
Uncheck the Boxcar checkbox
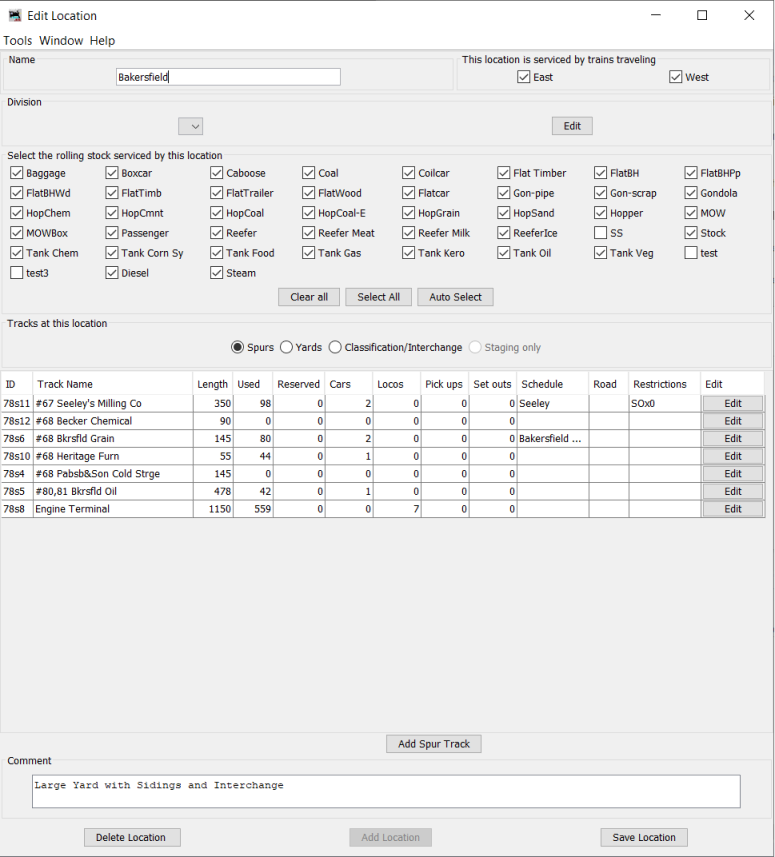112,173
